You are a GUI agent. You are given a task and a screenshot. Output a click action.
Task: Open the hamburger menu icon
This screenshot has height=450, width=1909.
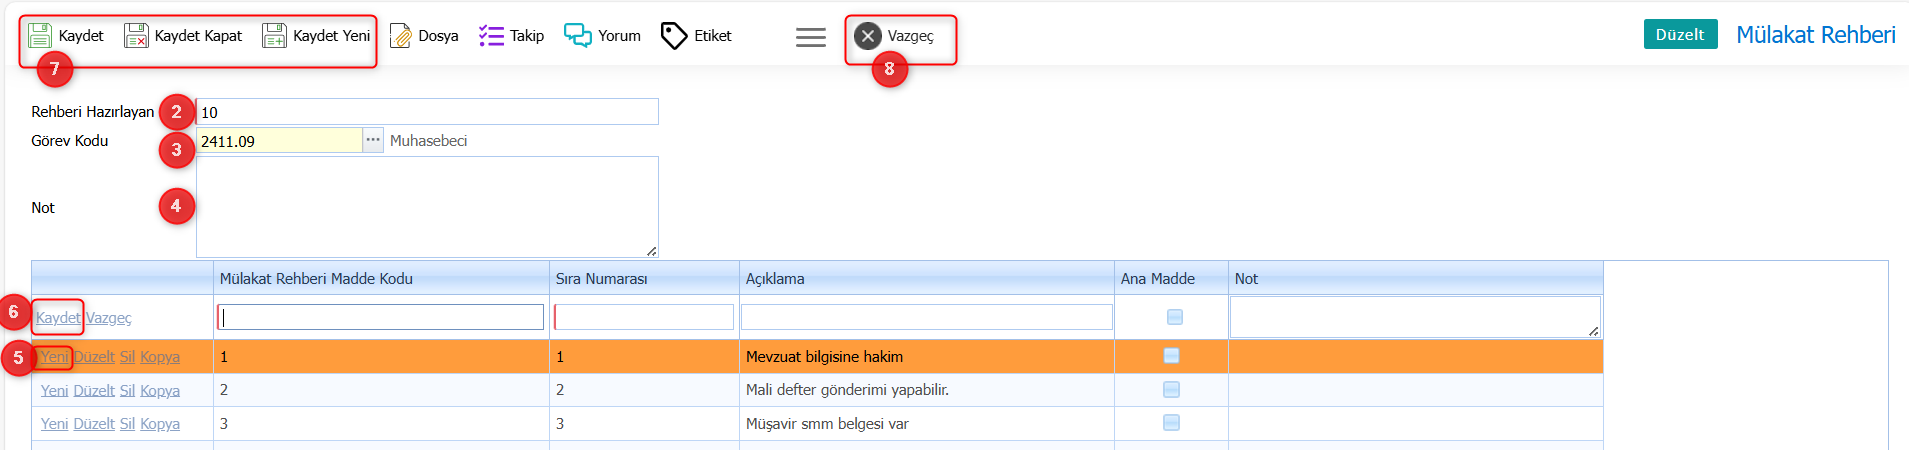click(811, 37)
